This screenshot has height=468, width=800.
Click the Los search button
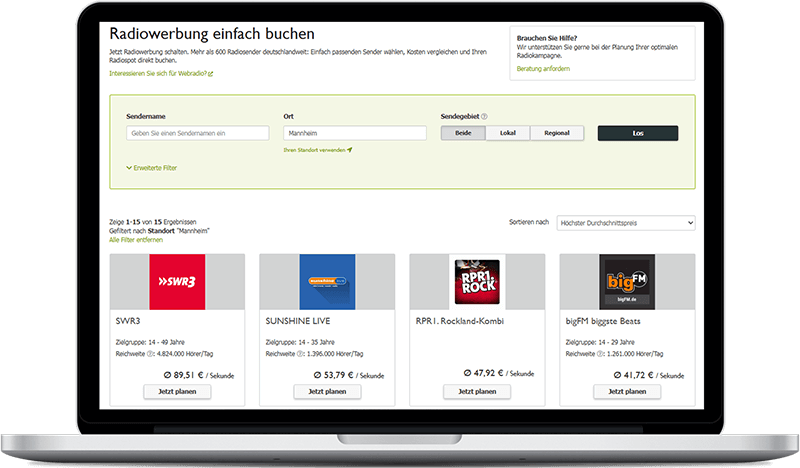638,133
